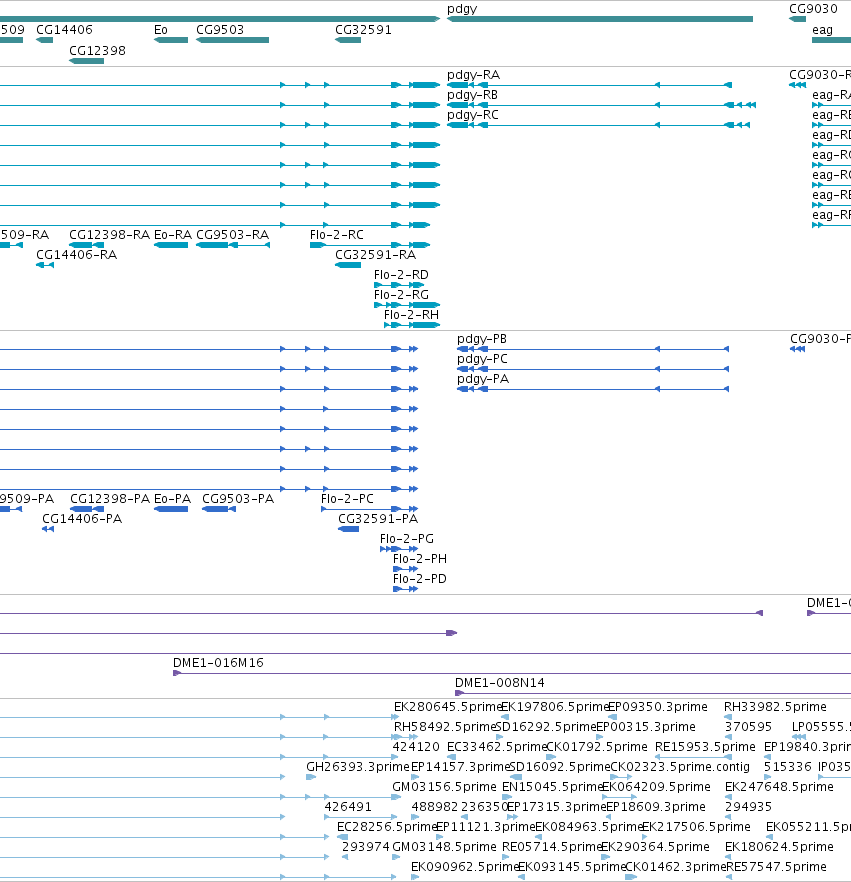Click the RE57547.5prime EST label
Image resolution: width=851 pixels, height=882 pixels.
click(x=777, y=866)
